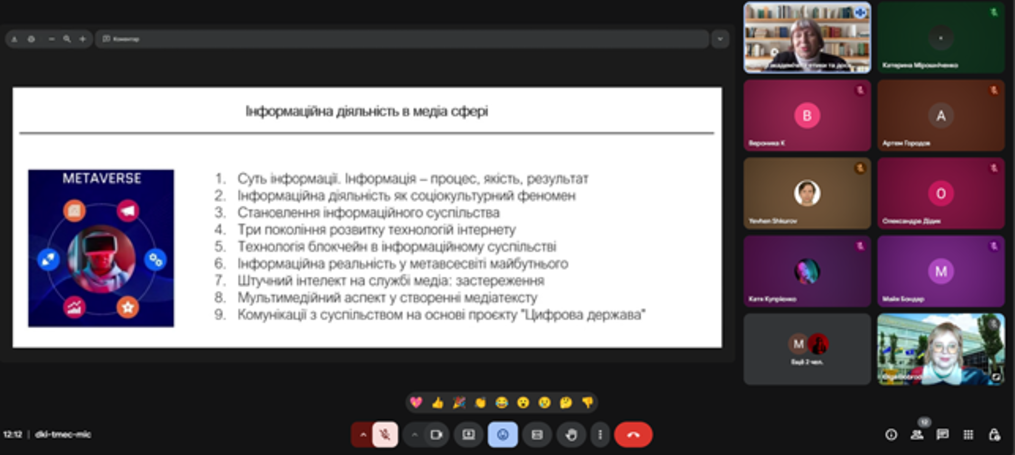Toggle the muted microphone button
Image resolution: width=1015 pixels, height=455 pixels.
click(x=385, y=434)
